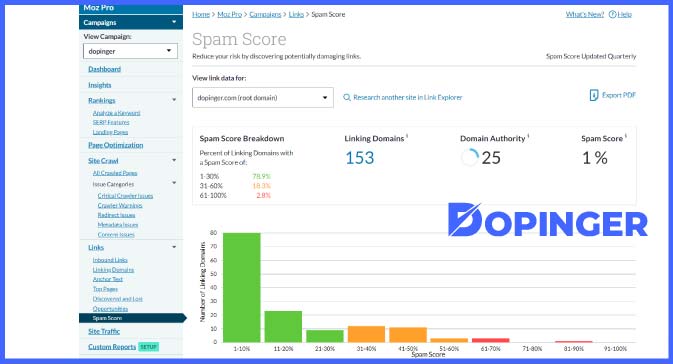
Task: Open Insights in the sidebar
Action: point(100,85)
